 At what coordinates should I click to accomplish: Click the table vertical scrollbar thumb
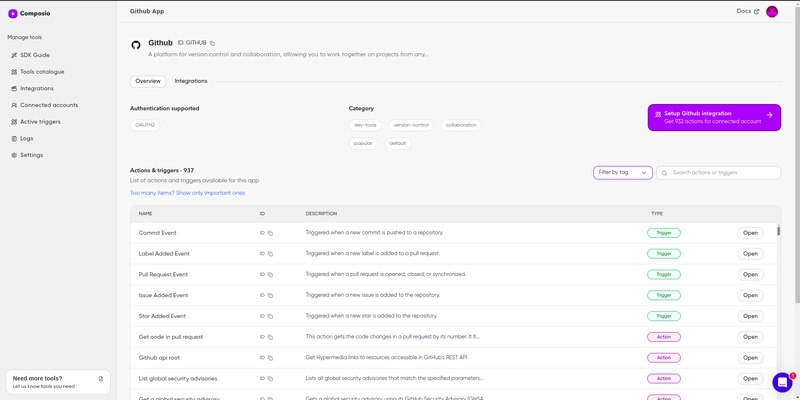click(x=779, y=231)
